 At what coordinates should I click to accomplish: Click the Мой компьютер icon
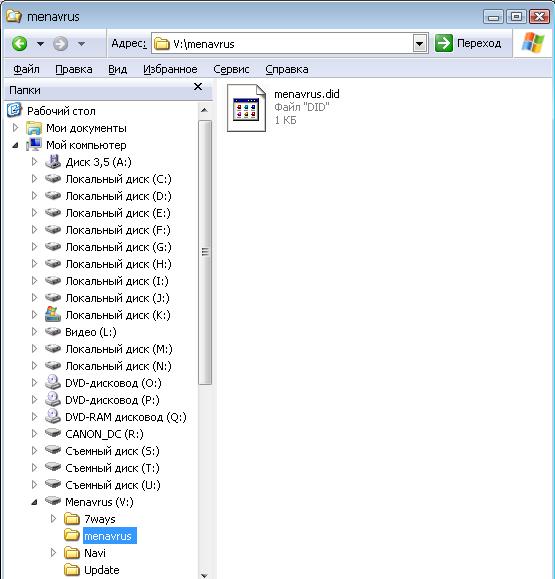[34, 145]
